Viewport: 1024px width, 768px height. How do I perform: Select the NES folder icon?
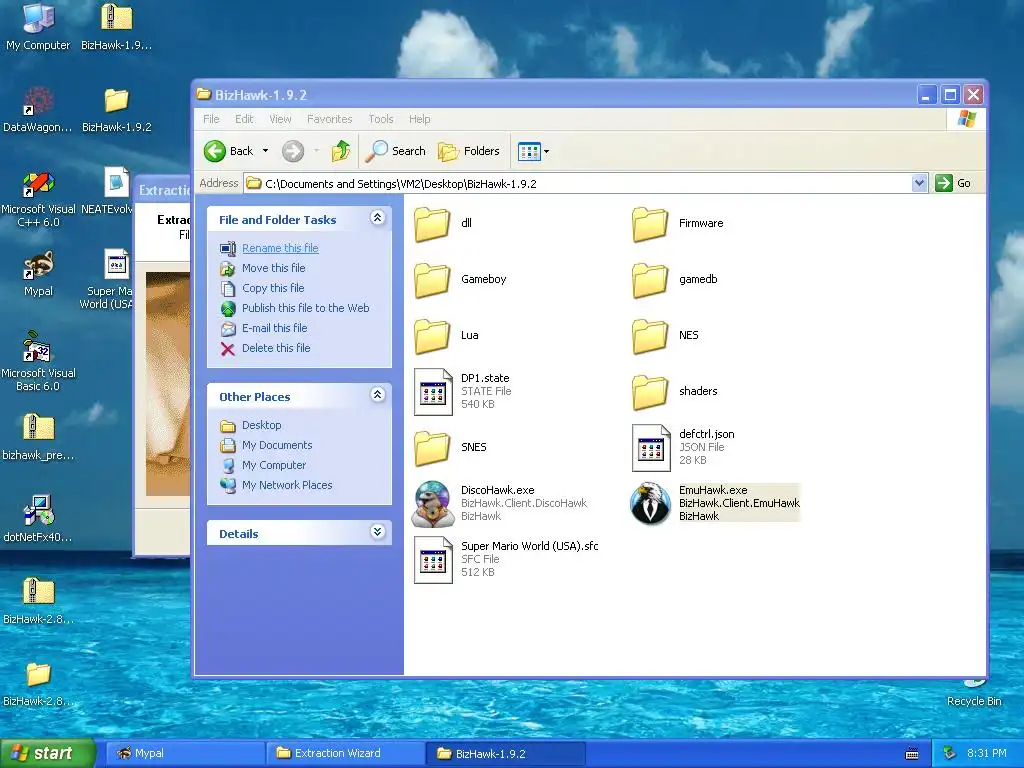coord(650,336)
